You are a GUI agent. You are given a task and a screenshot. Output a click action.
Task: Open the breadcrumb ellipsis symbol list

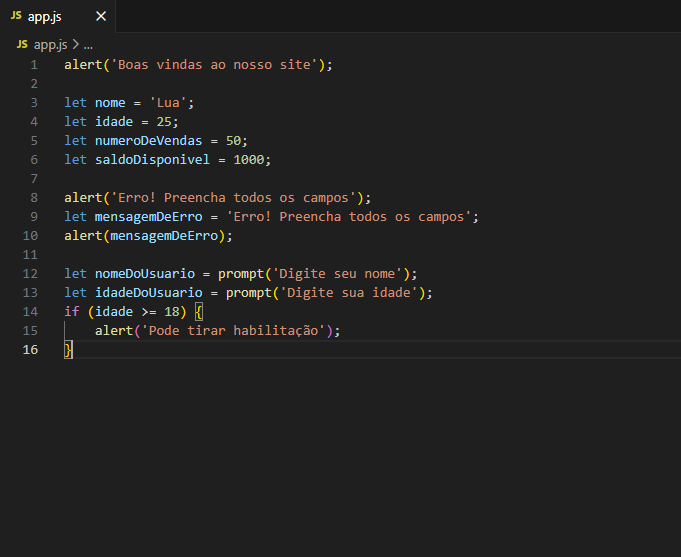87,45
